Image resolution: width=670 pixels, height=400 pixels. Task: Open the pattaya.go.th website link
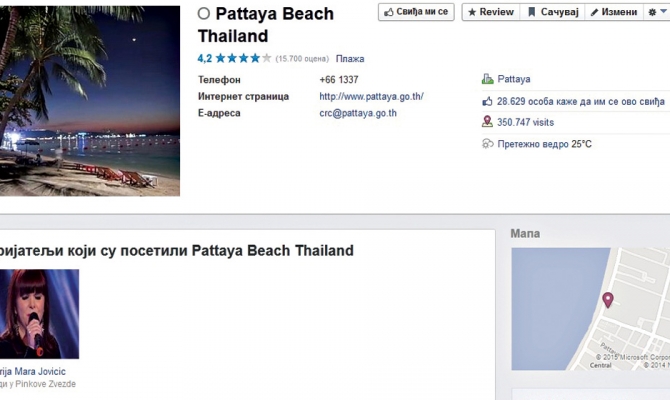371,97
